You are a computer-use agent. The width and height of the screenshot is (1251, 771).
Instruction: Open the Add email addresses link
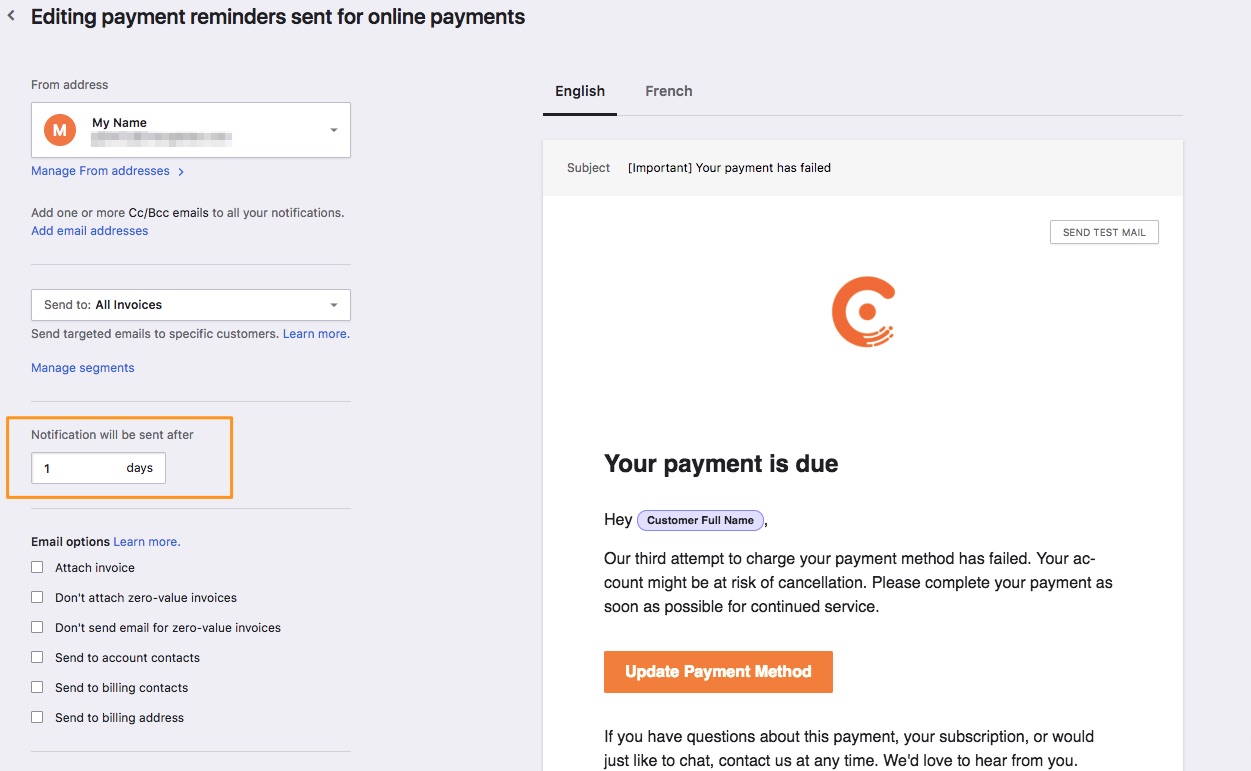pos(89,231)
